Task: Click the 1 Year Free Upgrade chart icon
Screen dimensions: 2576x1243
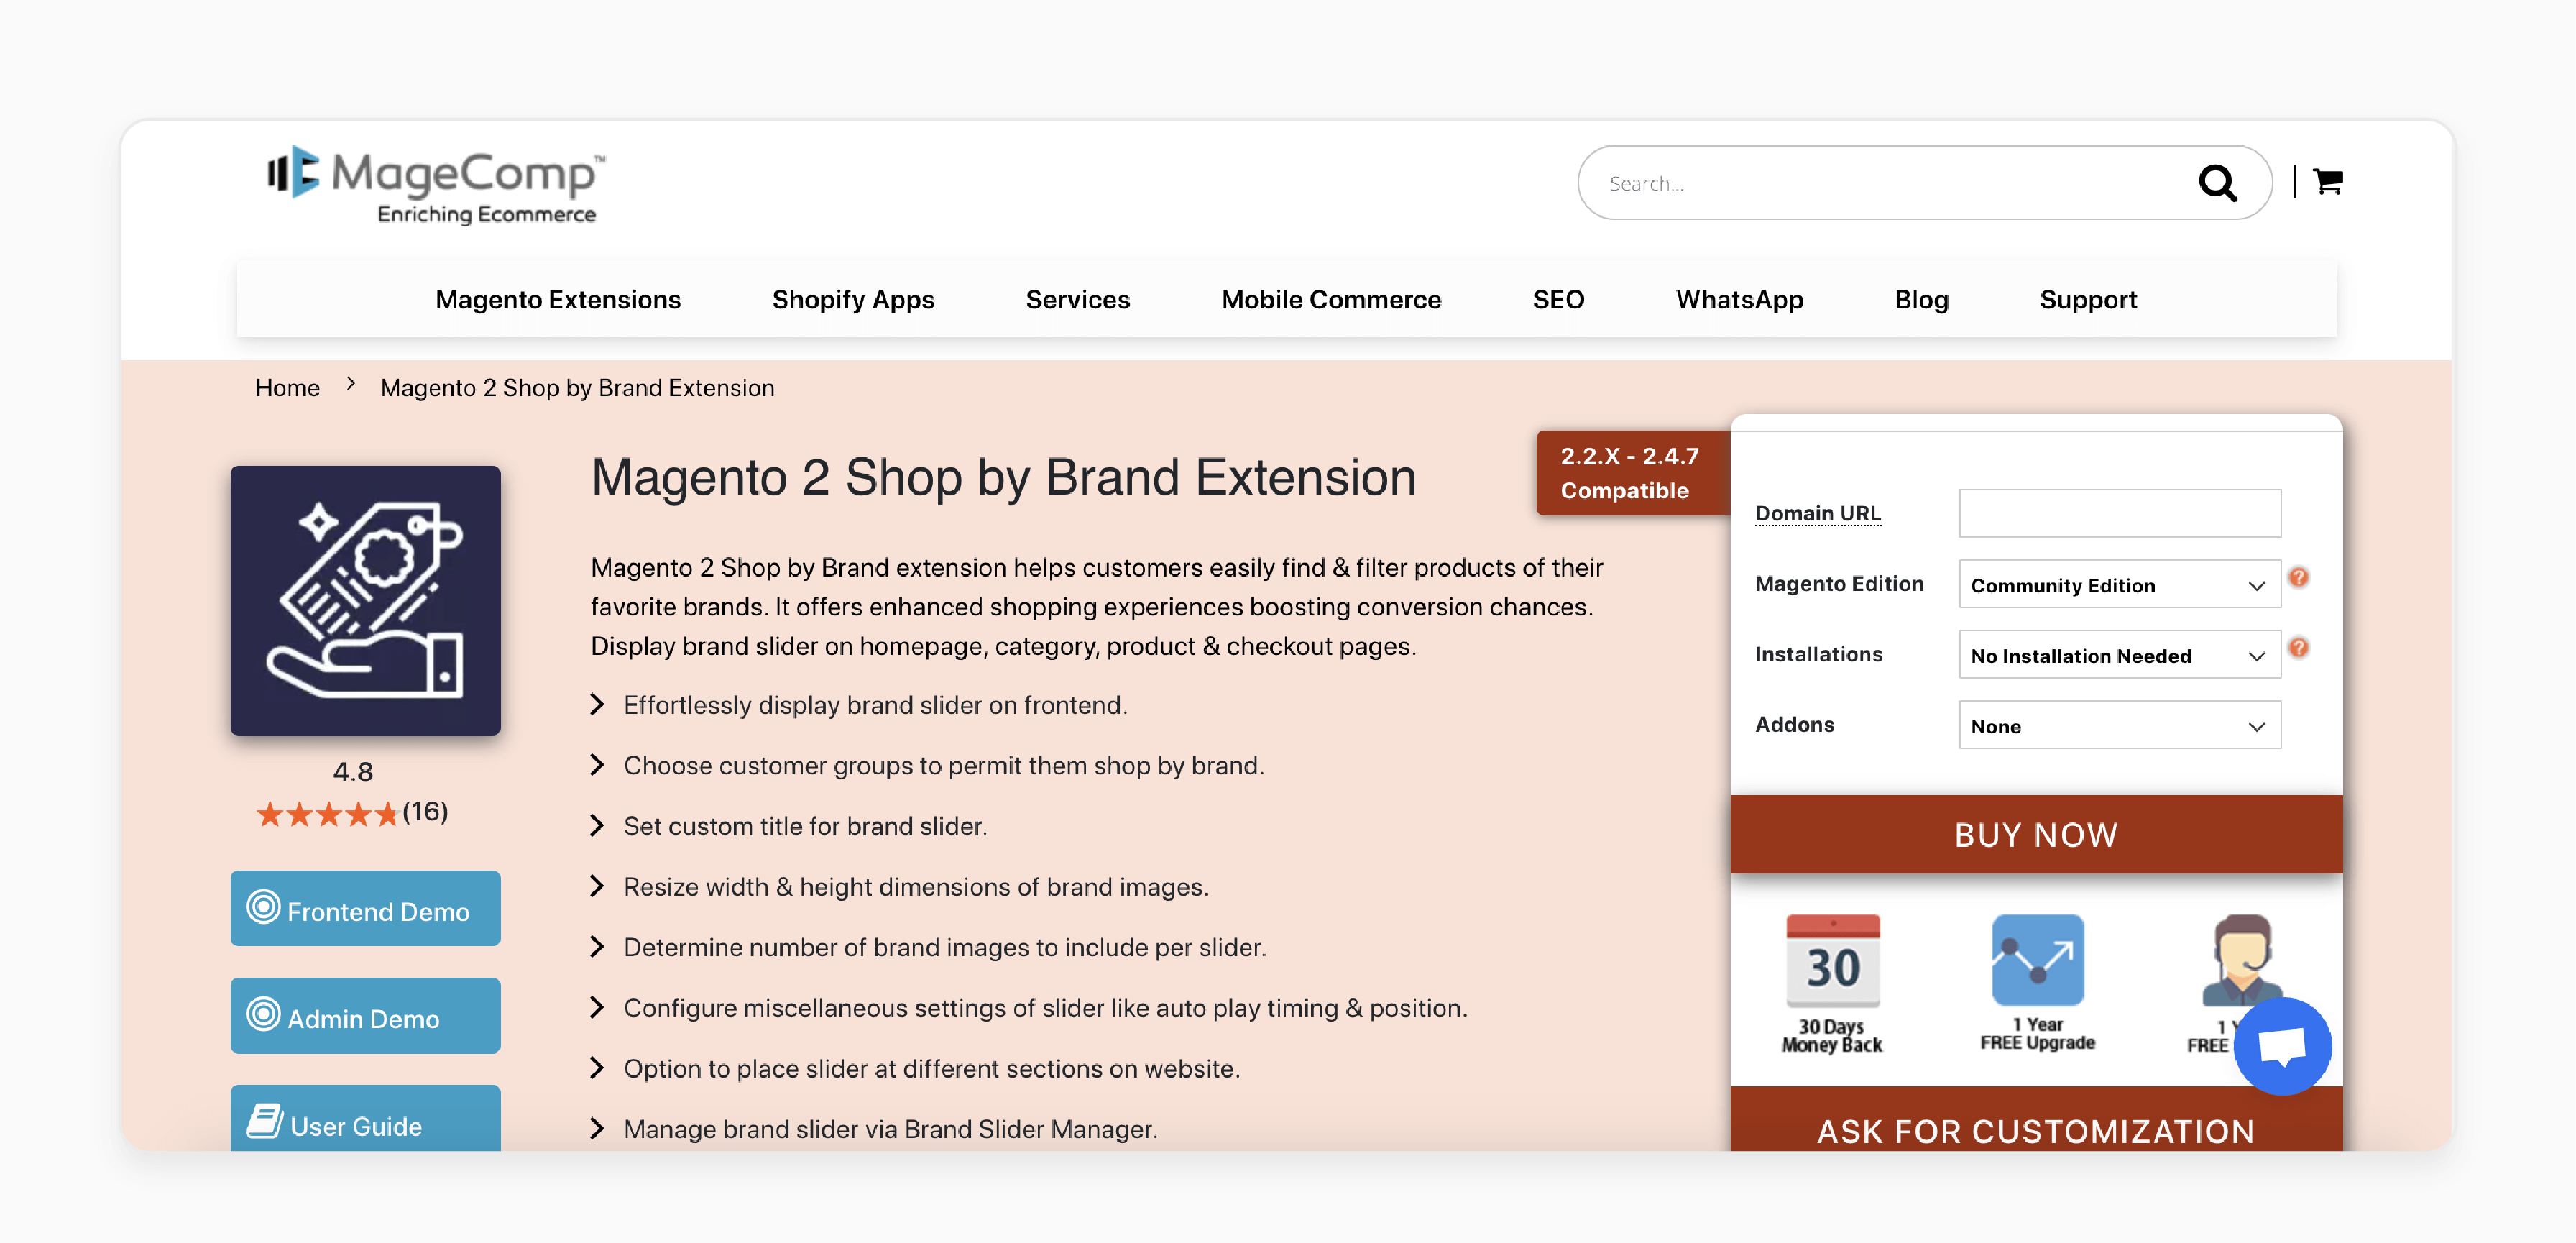Action: click(x=2037, y=958)
